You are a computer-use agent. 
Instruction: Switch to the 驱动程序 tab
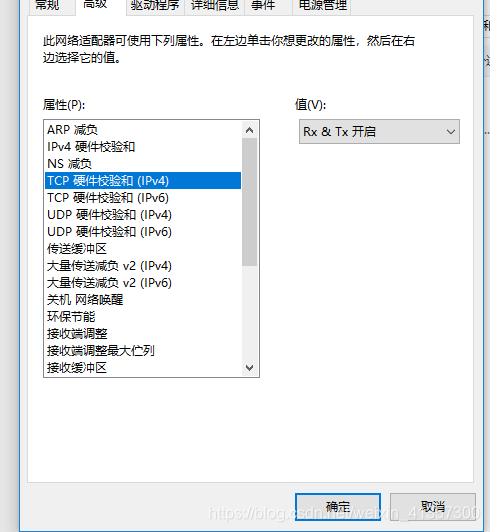(155, 6)
